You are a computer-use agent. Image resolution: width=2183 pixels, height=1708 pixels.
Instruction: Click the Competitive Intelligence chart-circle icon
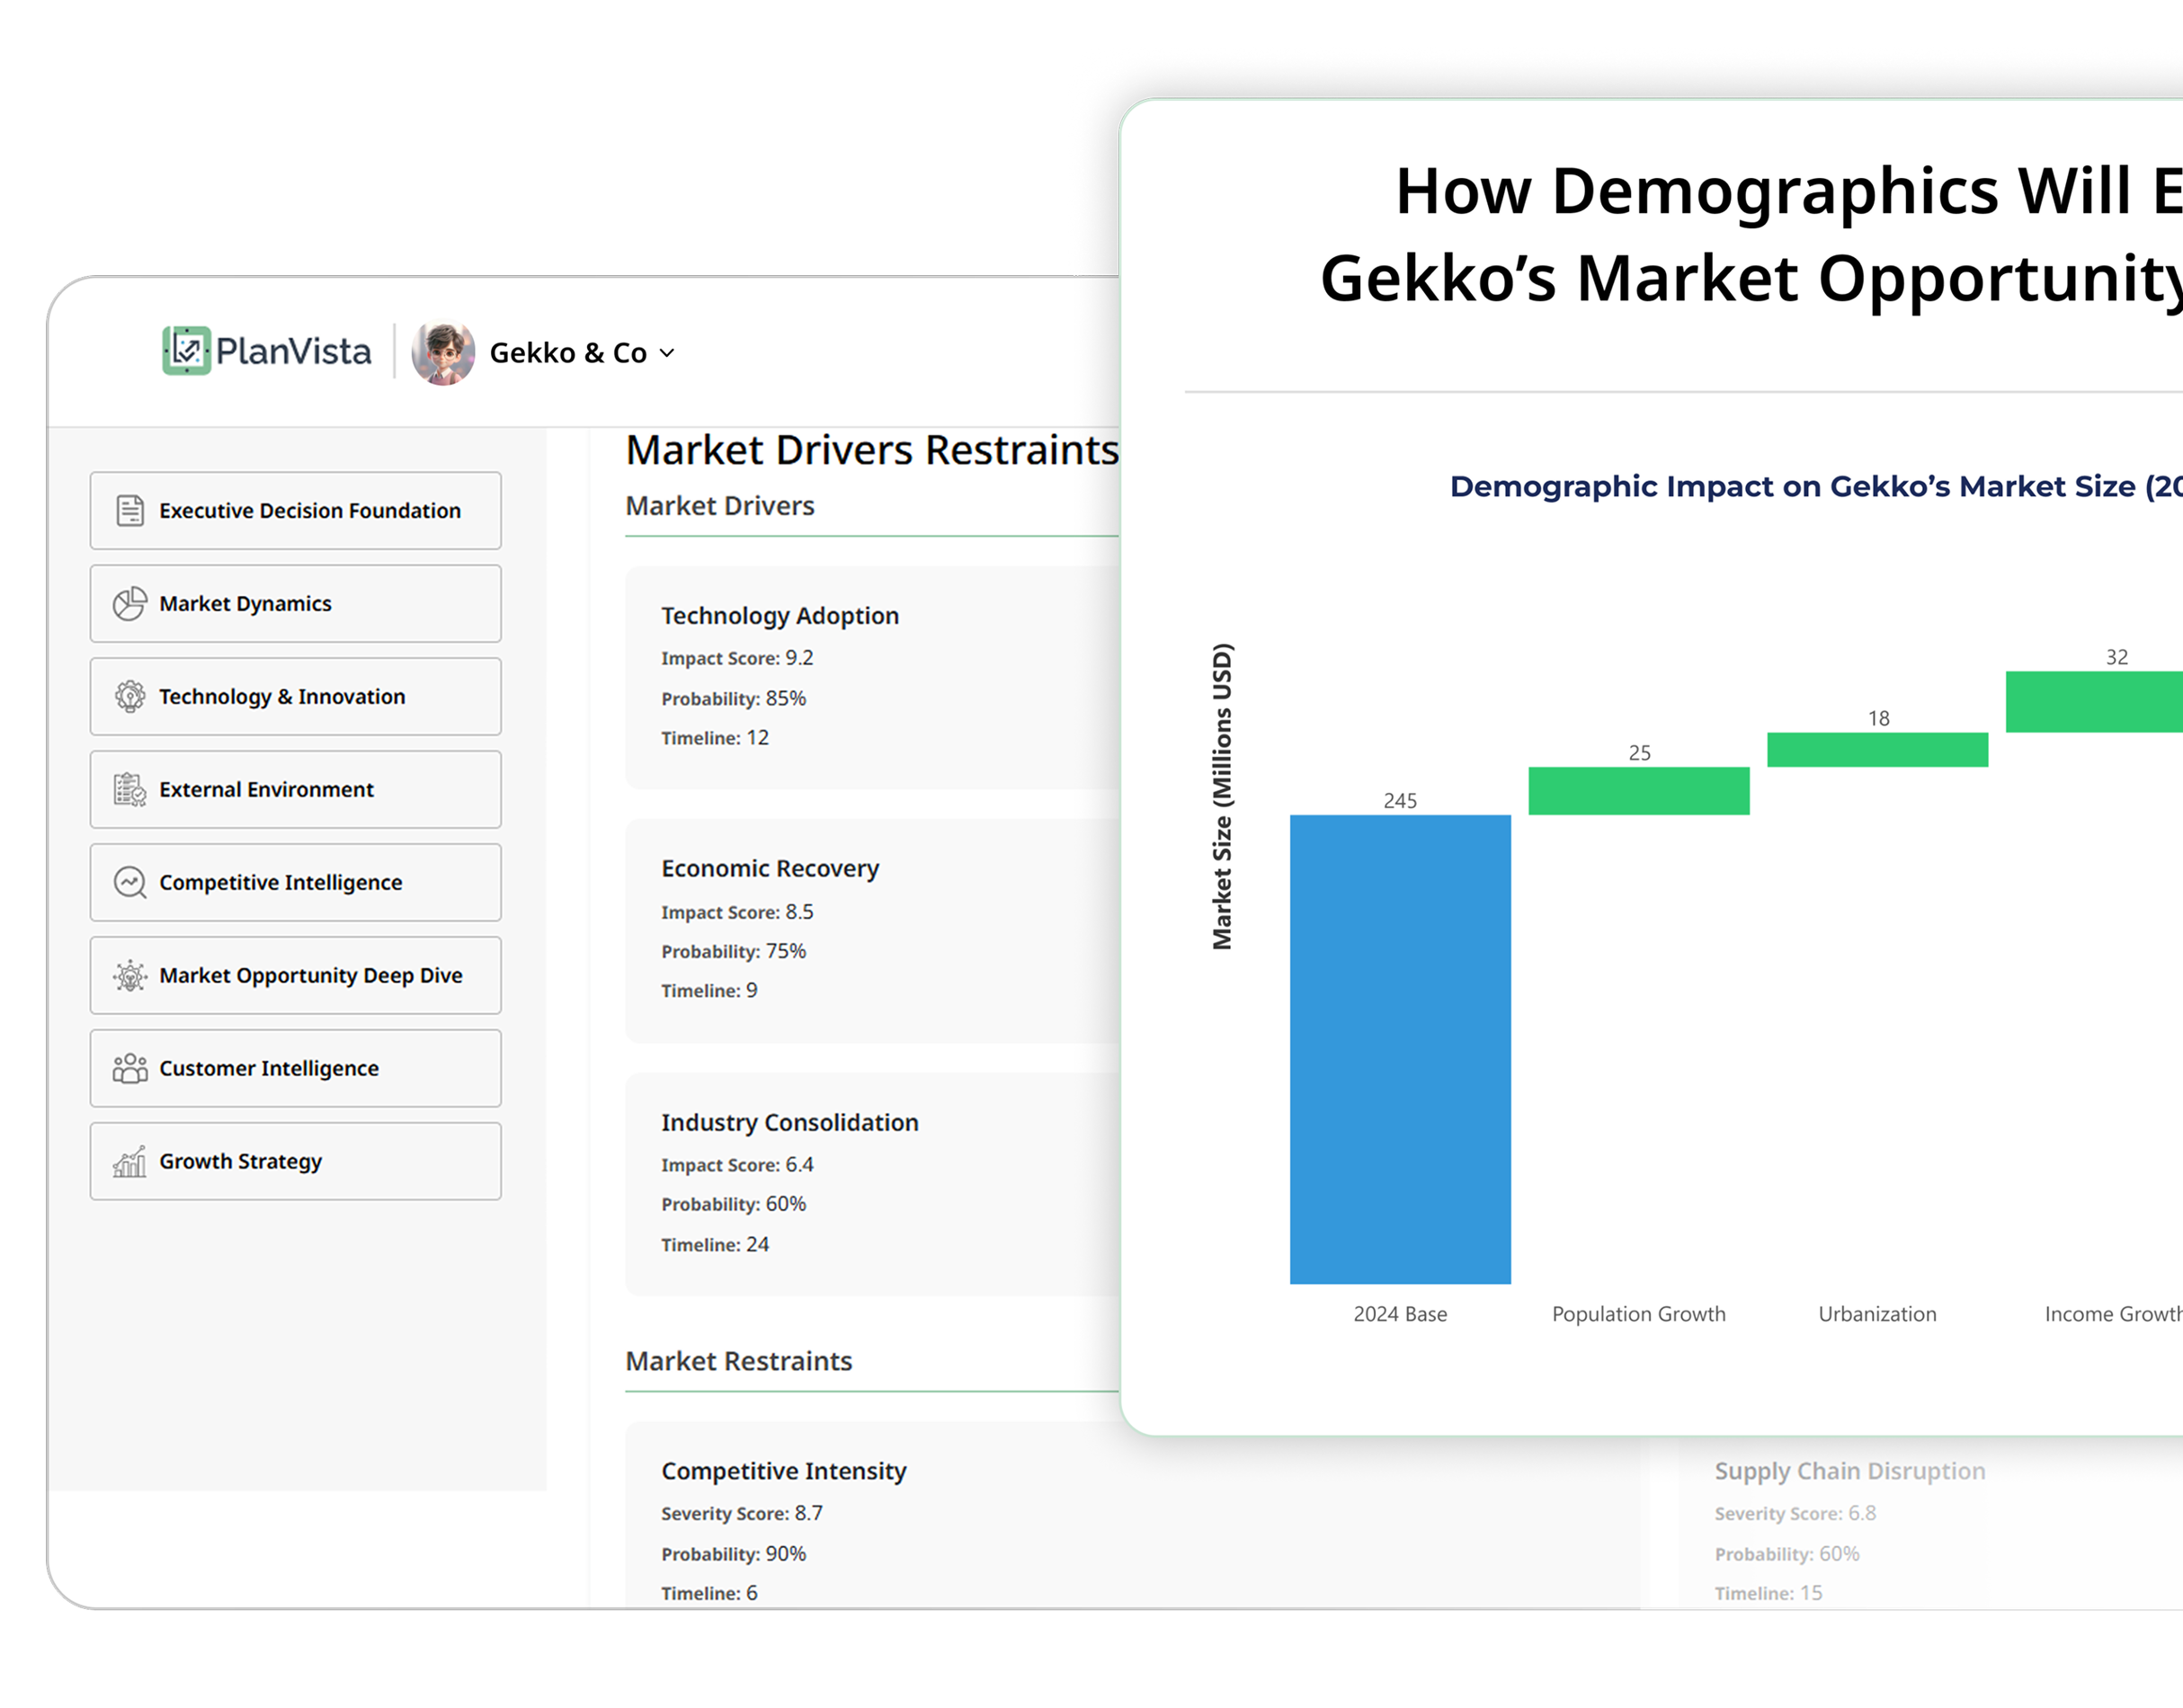(130, 883)
